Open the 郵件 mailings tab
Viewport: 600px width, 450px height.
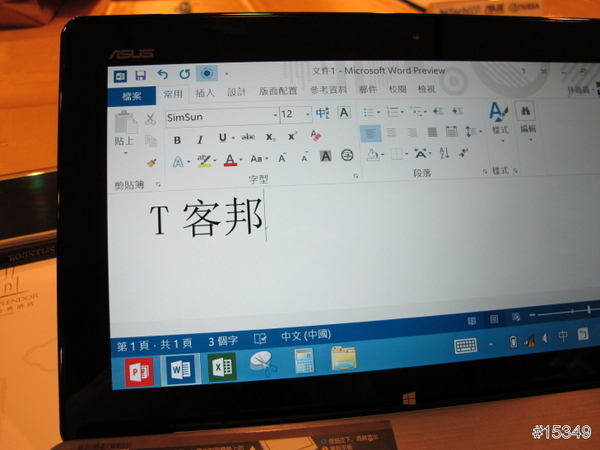(x=368, y=90)
